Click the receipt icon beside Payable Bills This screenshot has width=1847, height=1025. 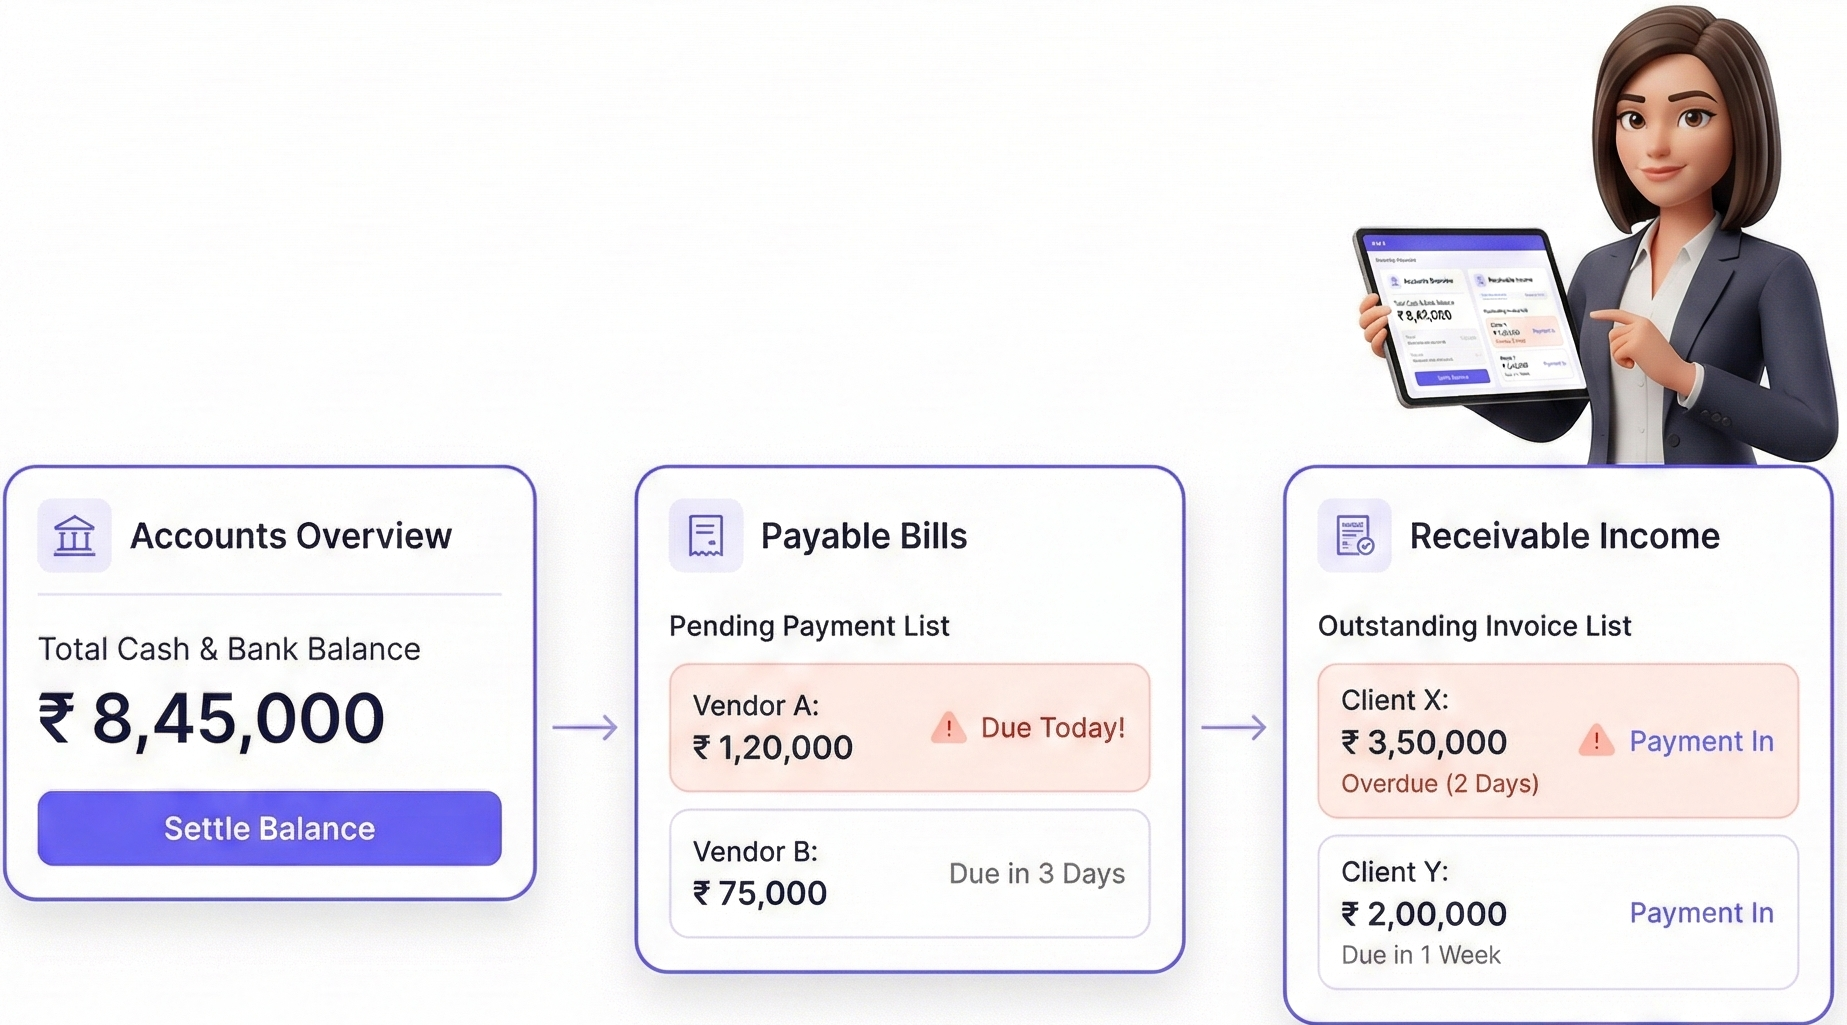click(x=705, y=535)
